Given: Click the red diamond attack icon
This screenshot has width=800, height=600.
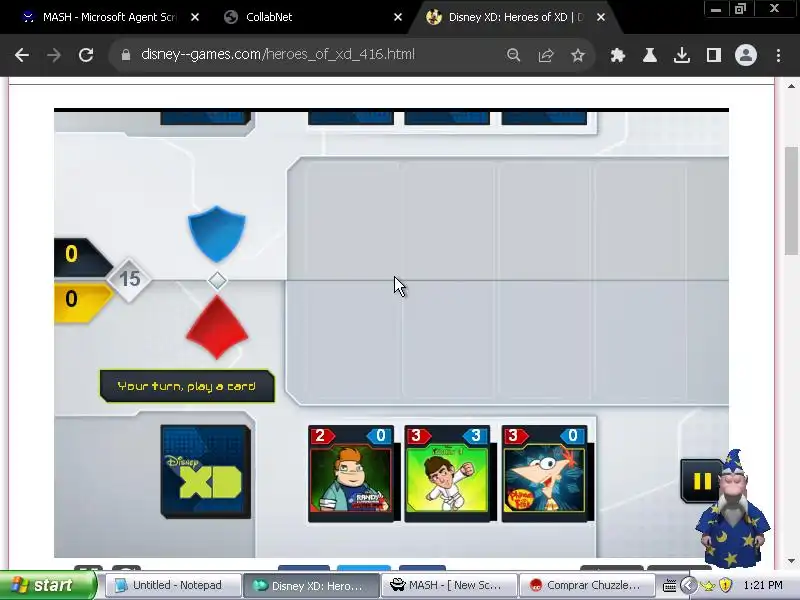Looking at the screenshot, I should pyautogui.click(x=217, y=328).
